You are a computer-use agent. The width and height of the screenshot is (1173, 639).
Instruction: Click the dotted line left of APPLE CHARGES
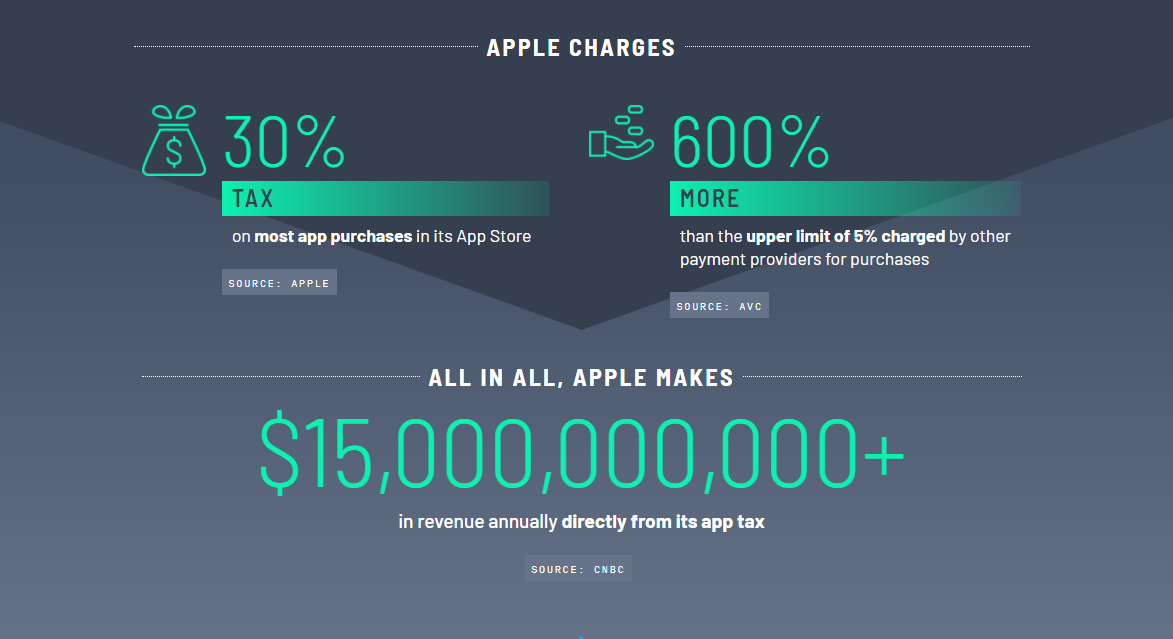pyautogui.click(x=306, y=46)
